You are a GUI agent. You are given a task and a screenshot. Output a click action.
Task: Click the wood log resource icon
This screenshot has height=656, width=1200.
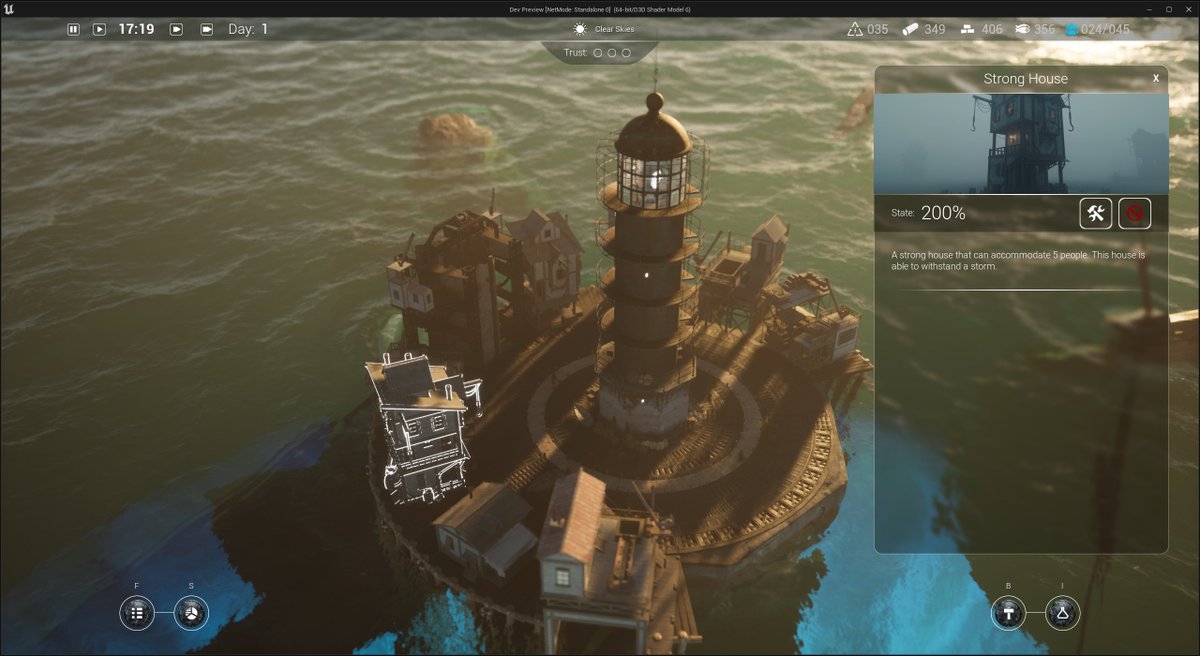click(910, 29)
